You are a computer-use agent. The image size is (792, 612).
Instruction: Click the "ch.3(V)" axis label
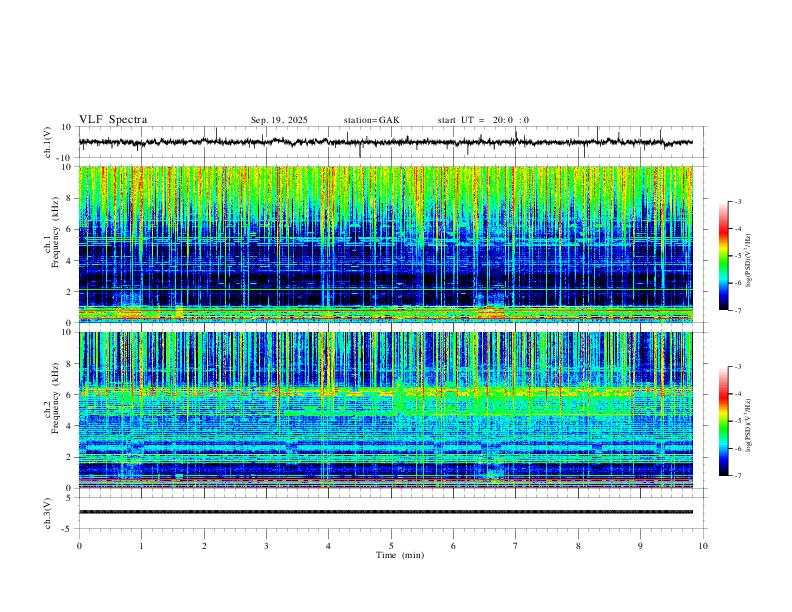point(48,513)
